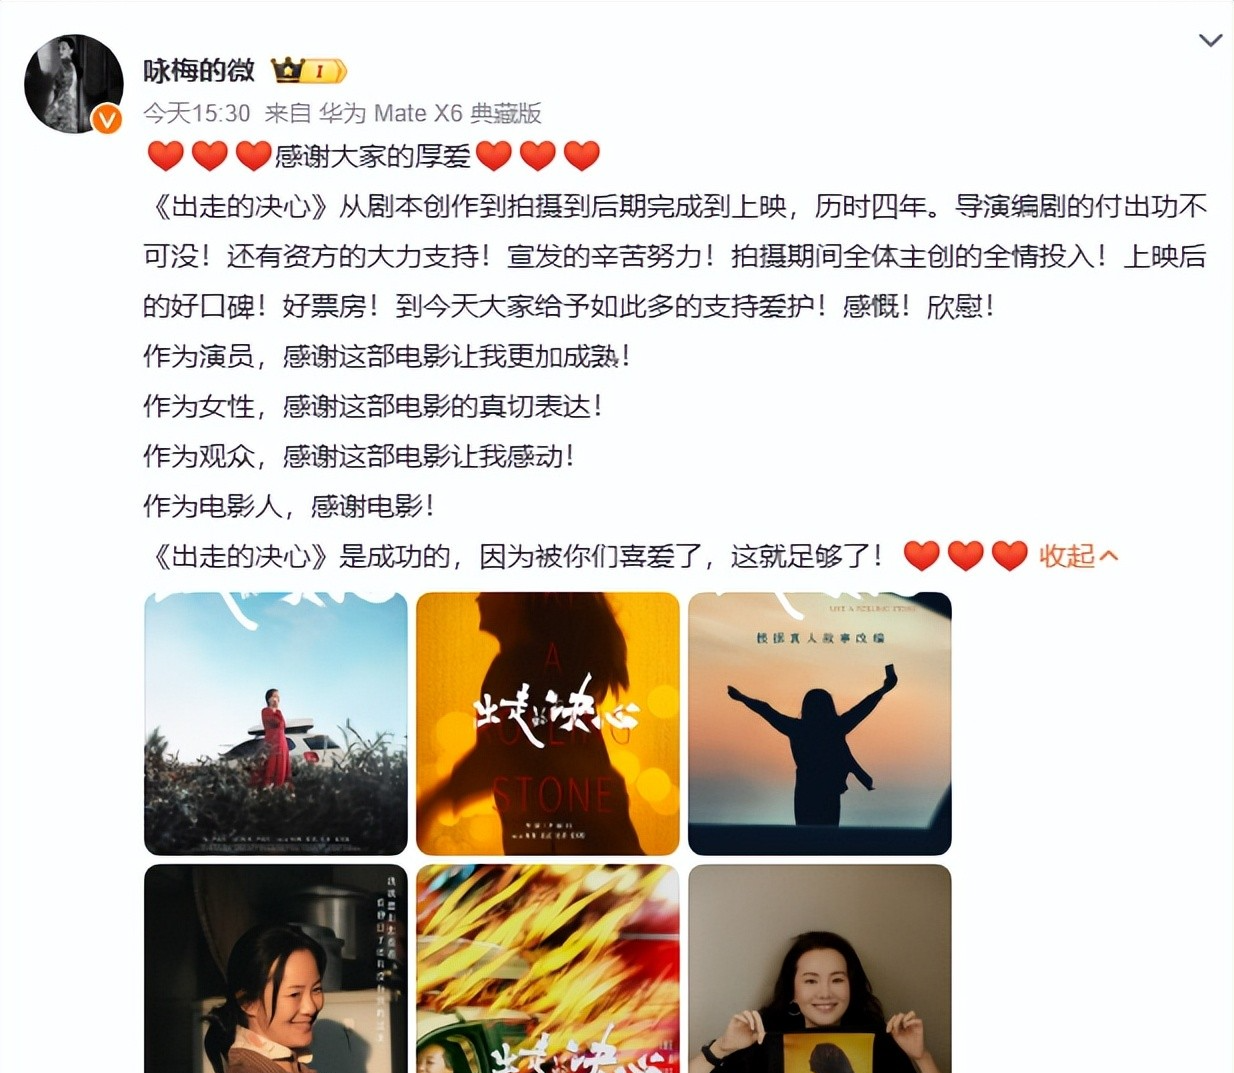Click the 今天15:30 timestamp
Screen dimensions: 1234x1073
point(197,113)
